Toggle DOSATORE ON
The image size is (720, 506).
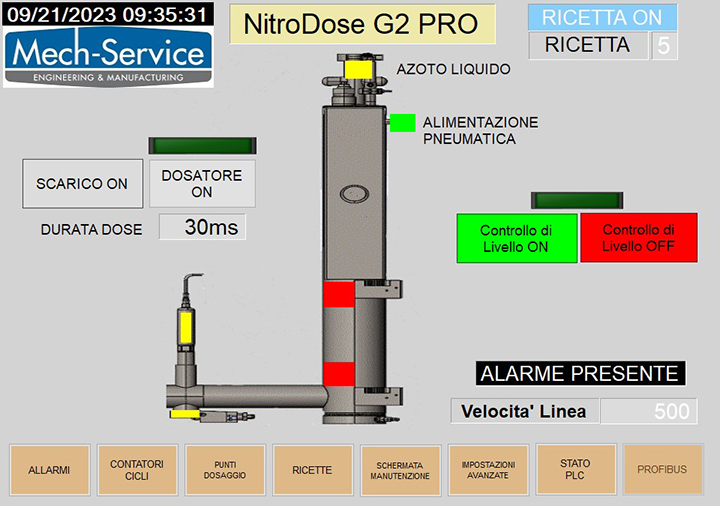[x=202, y=183]
